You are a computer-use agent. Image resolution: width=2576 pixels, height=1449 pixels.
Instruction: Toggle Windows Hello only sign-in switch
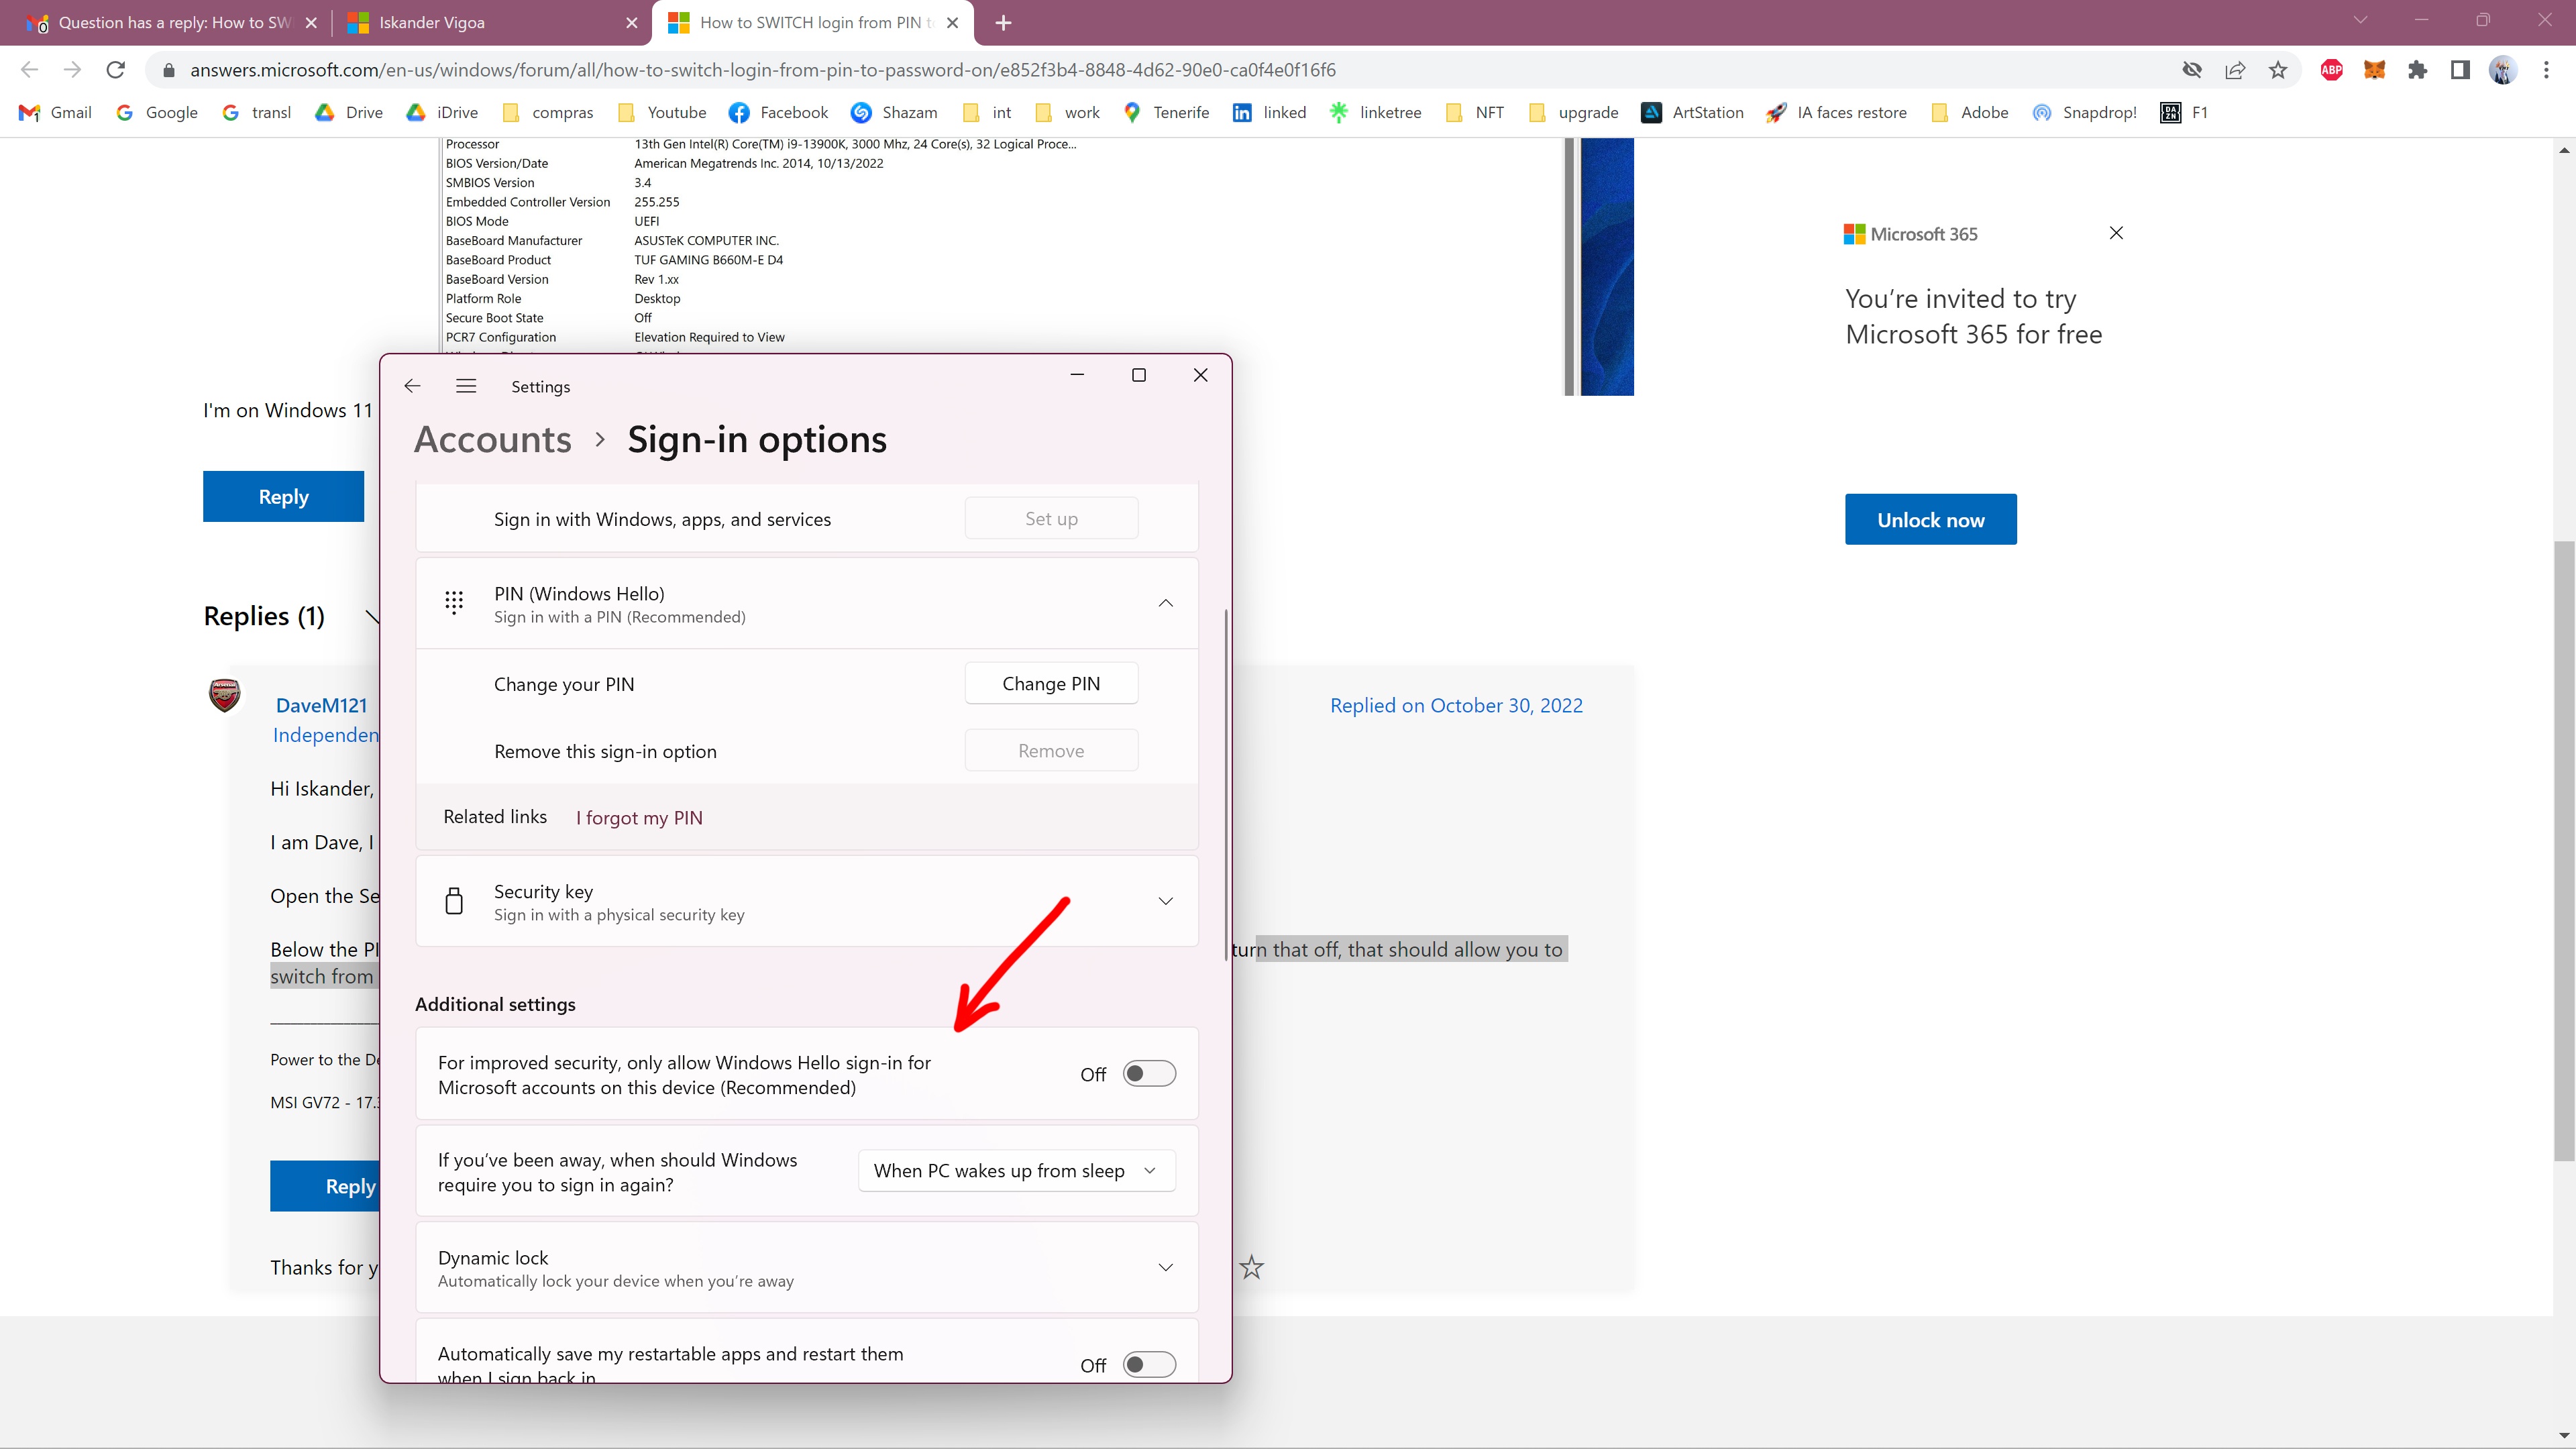coord(1149,1074)
